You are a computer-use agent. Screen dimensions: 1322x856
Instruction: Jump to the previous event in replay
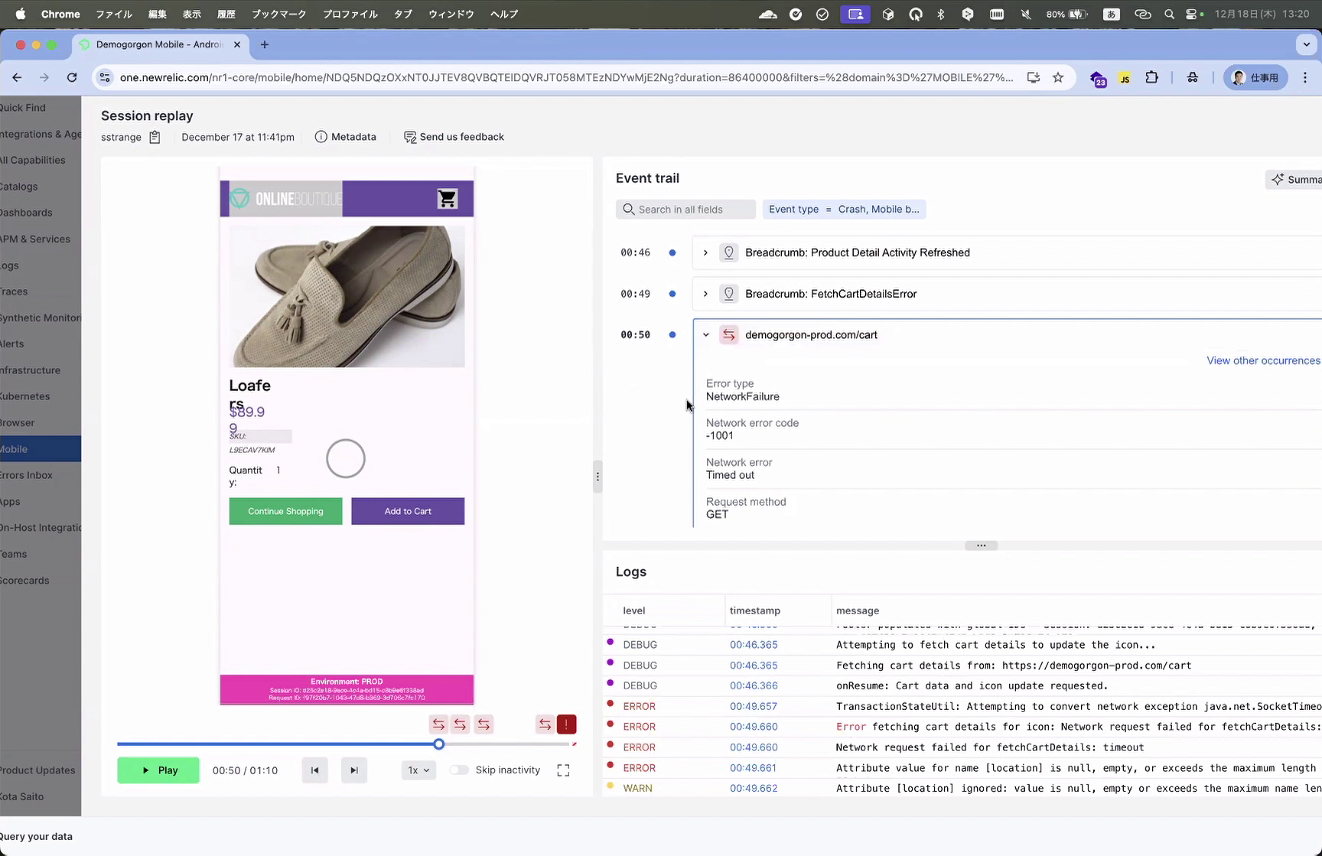[315, 770]
